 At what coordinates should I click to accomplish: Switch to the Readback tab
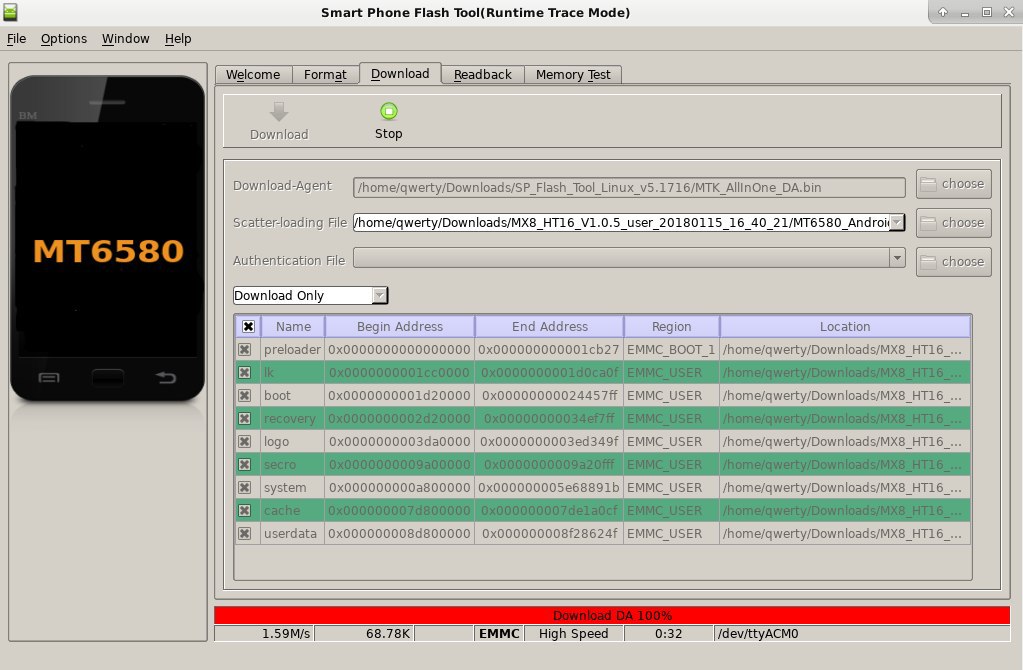click(x=483, y=74)
